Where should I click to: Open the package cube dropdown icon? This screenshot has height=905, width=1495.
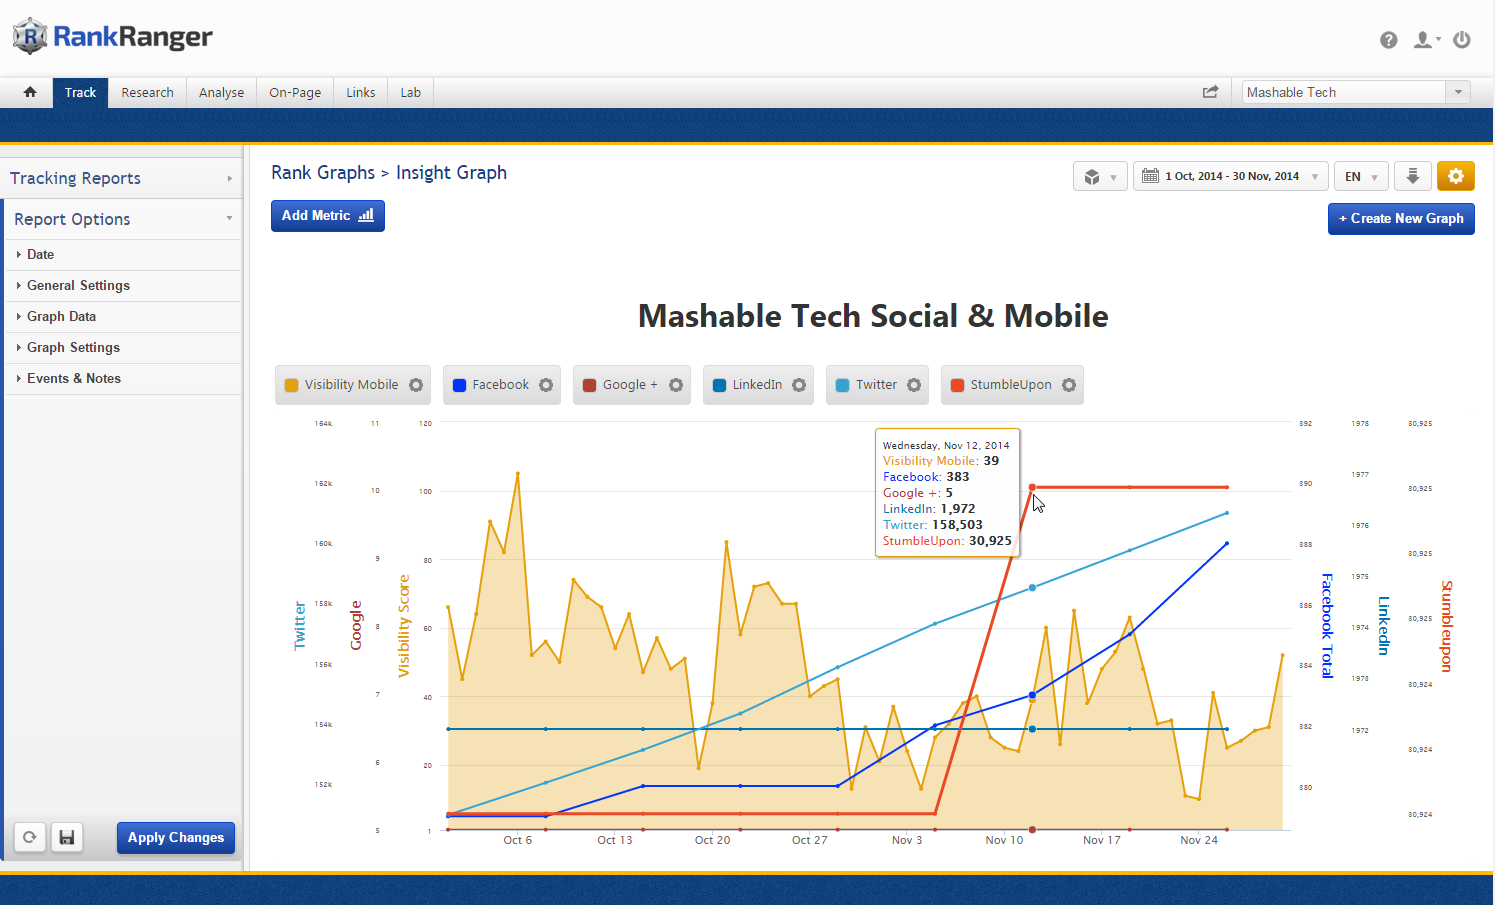coord(1100,177)
